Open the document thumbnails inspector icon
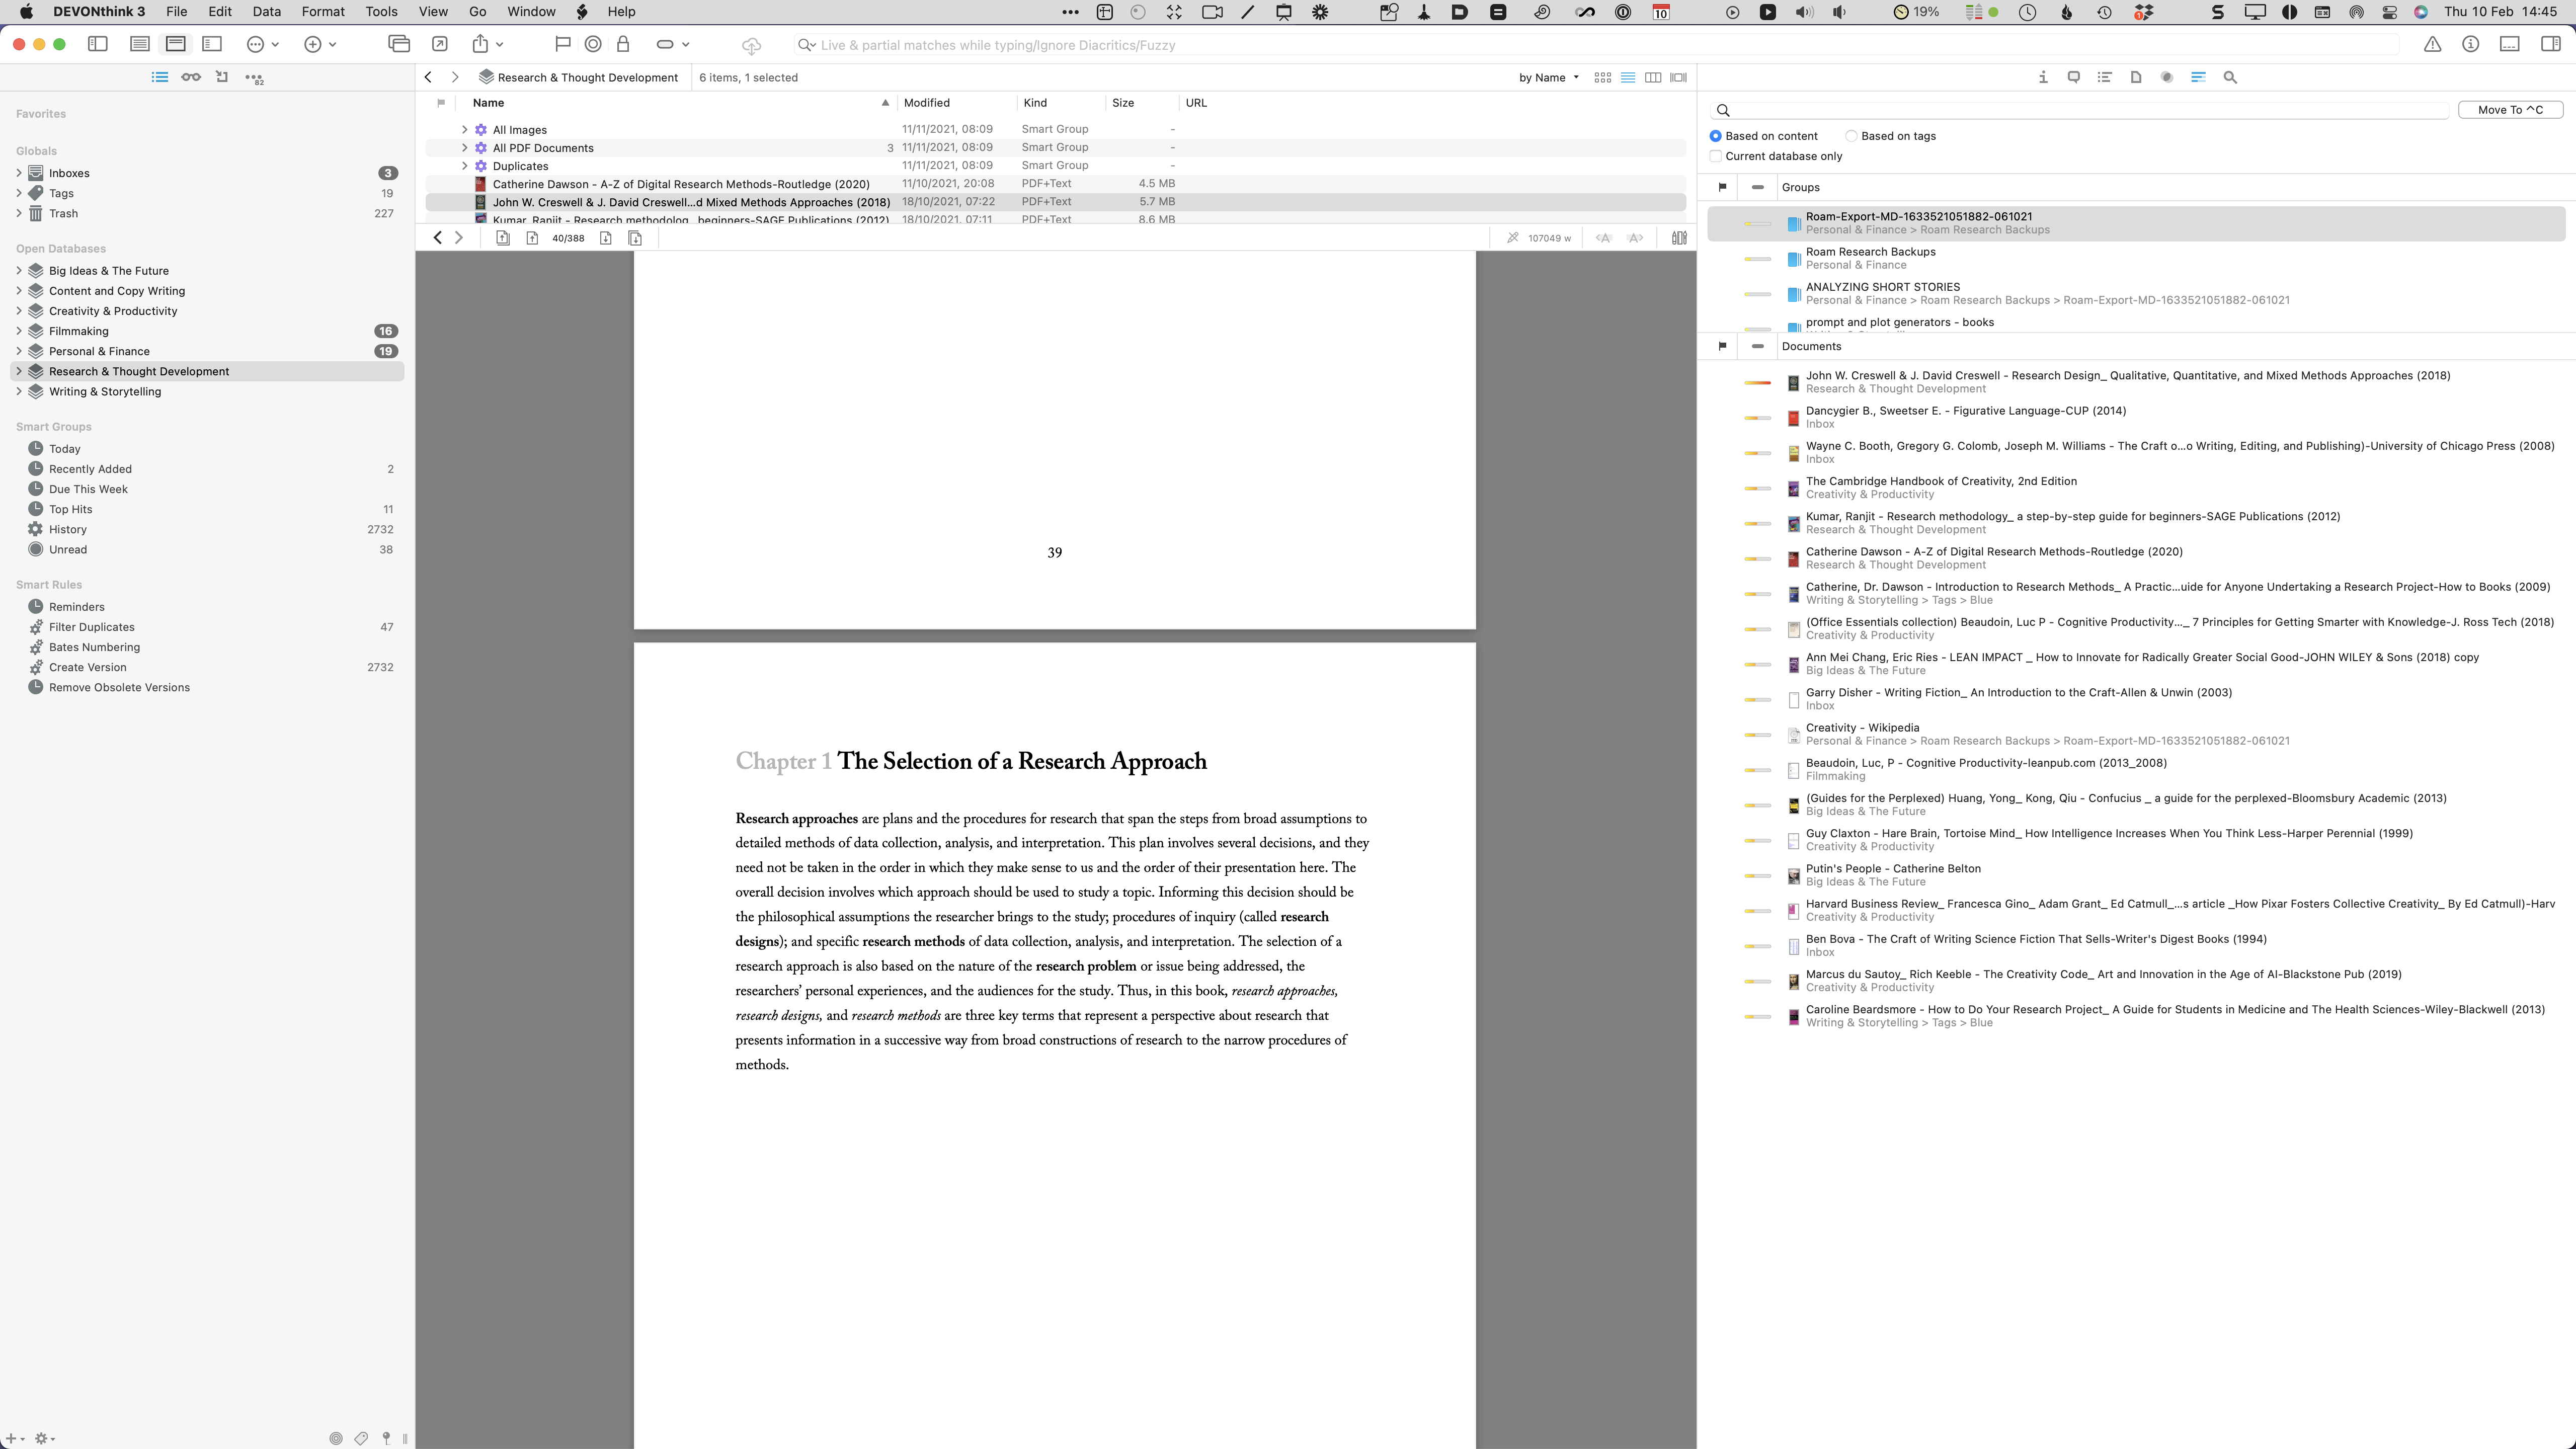2576x1449 pixels. point(2135,77)
